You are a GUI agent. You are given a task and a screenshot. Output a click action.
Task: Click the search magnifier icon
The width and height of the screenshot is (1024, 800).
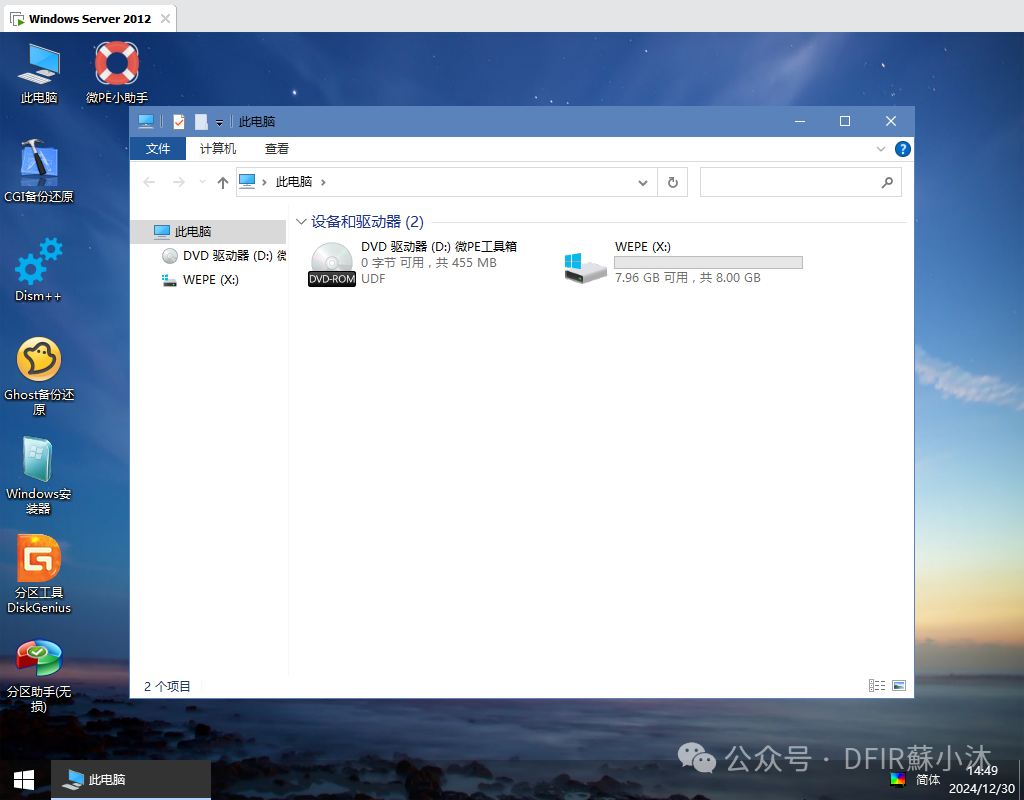click(x=887, y=182)
